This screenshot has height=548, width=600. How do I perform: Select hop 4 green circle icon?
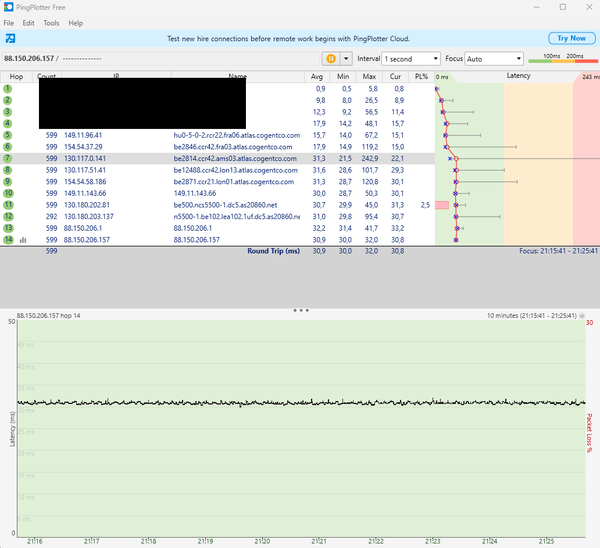pos(8,124)
